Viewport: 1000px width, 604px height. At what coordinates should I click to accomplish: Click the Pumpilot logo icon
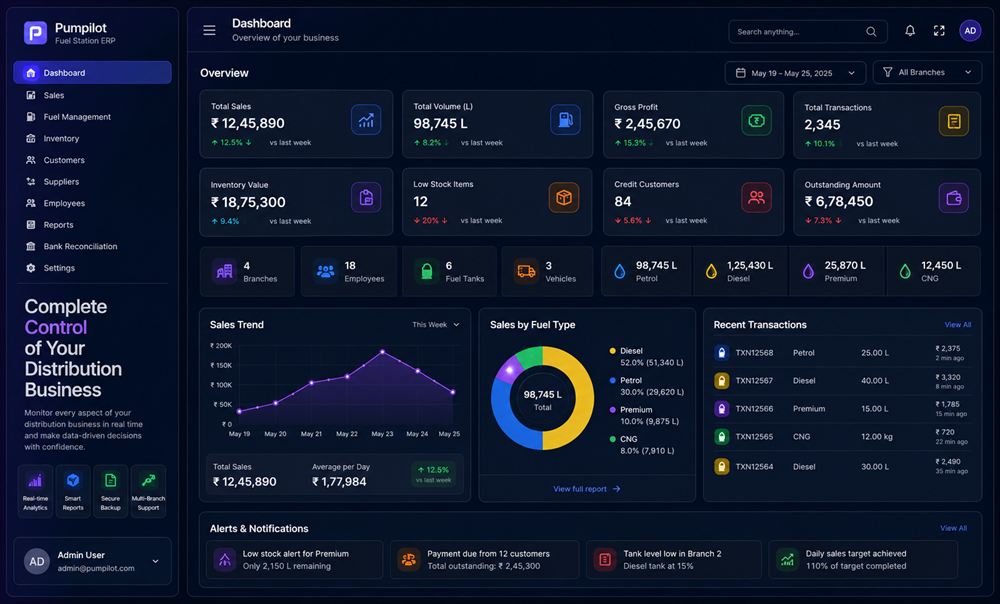coord(35,33)
